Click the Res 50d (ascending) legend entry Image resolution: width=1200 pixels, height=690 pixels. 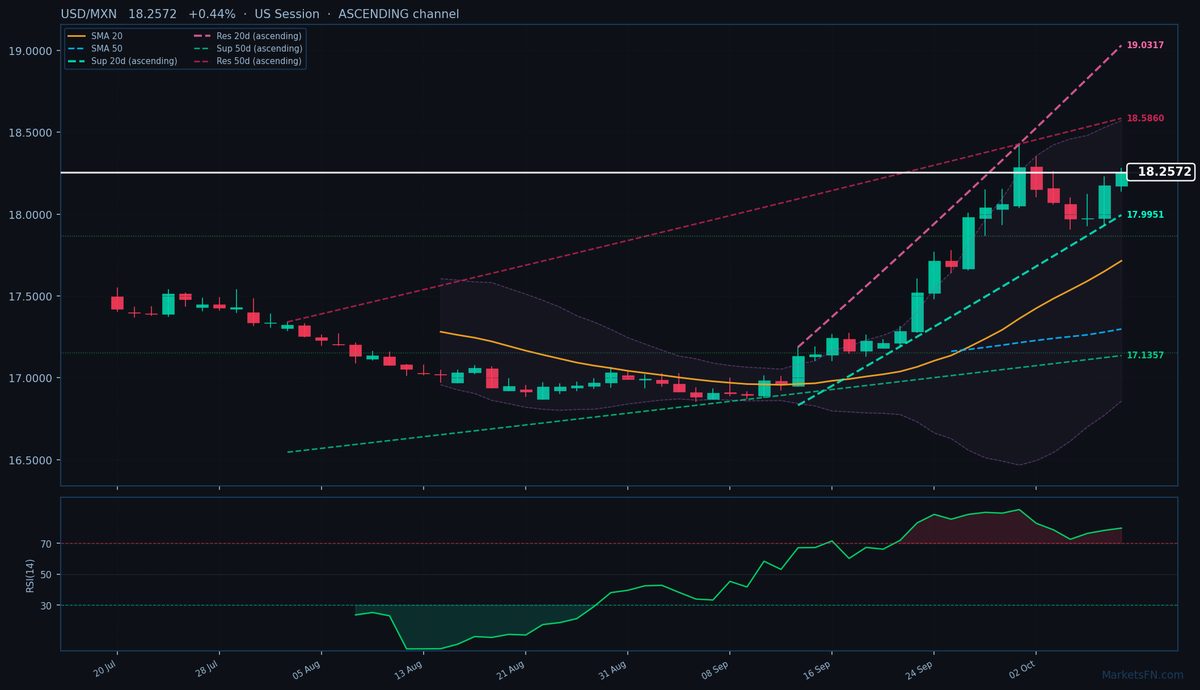(247, 61)
